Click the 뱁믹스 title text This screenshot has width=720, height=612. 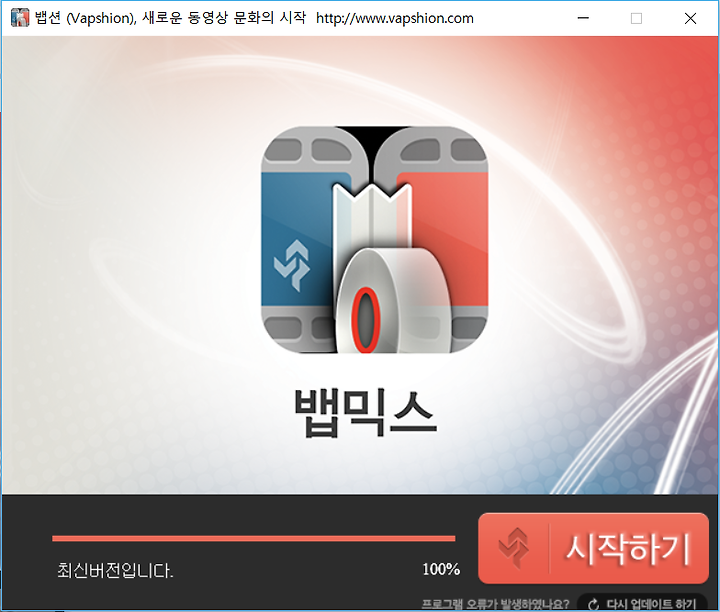coord(365,412)
